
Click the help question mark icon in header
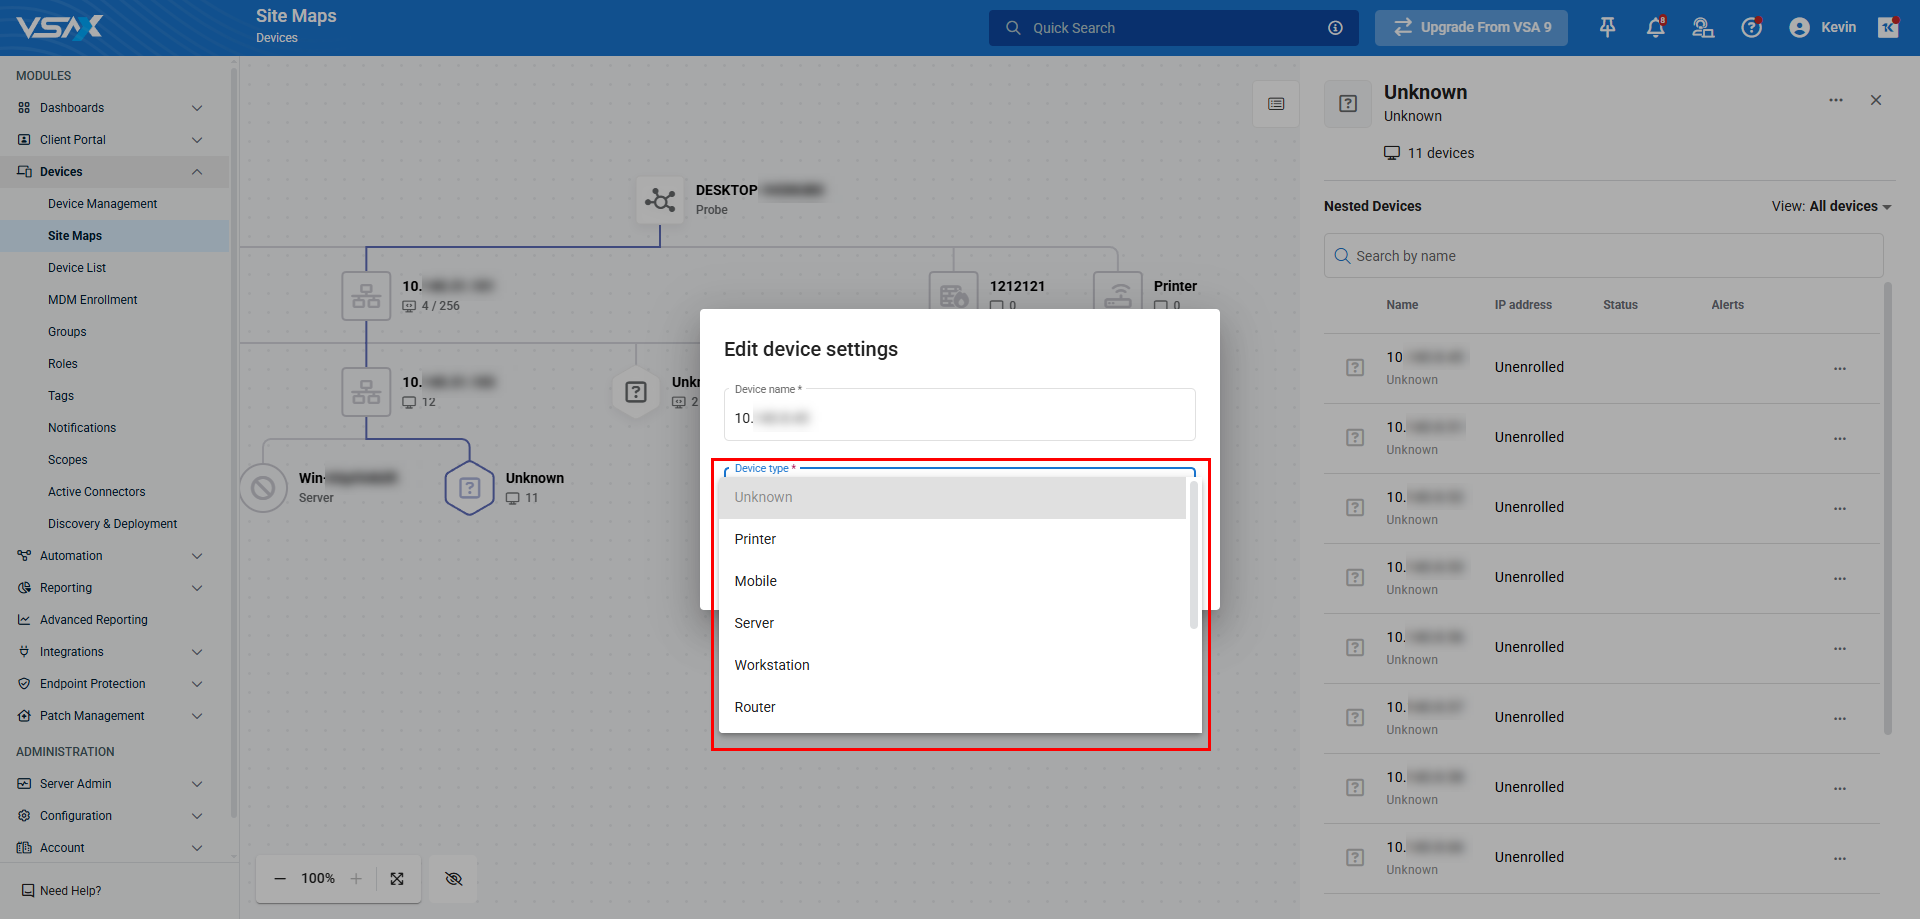point(1751,28)
